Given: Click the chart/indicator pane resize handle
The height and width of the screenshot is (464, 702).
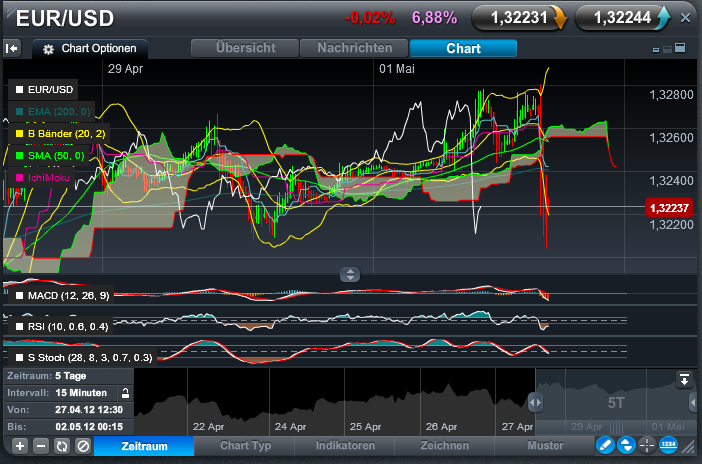Looking at the screenshot, I should [x=350, y=274].
